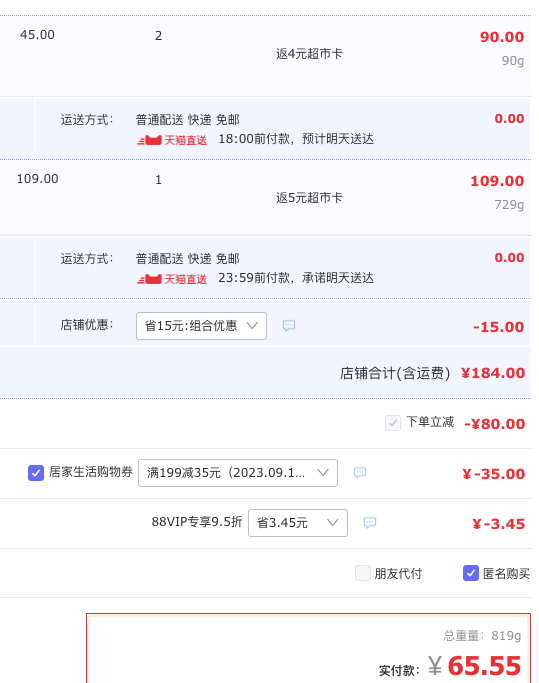Click the 朋友代付 label text
Viewport: 539px width, 683px height.
[x=398, y=574]
